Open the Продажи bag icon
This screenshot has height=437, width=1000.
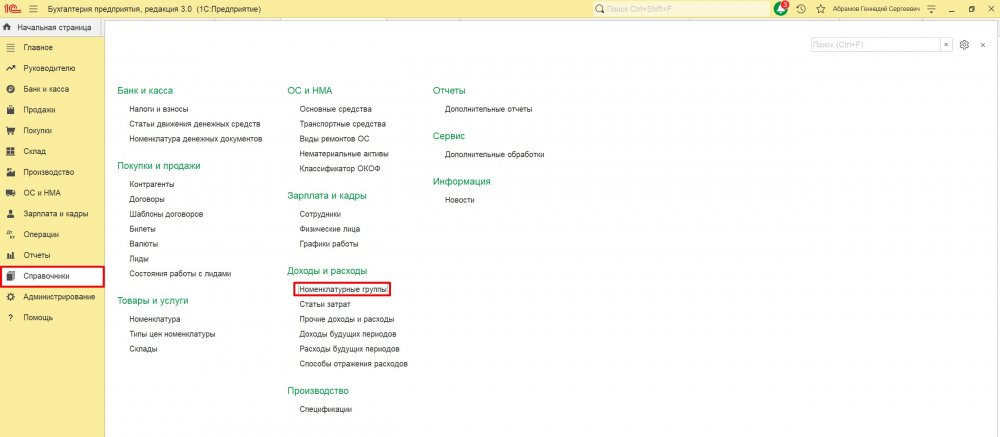click(x=10, y=110)
